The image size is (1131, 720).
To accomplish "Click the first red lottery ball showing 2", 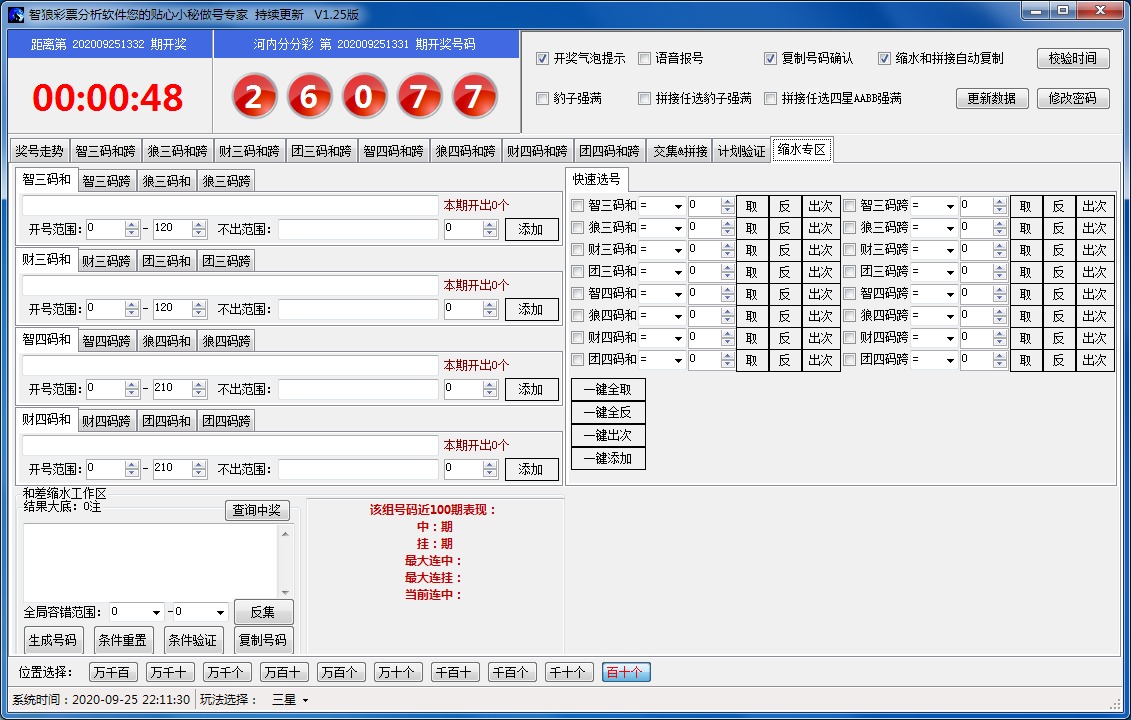I will [x=255, y=98].
